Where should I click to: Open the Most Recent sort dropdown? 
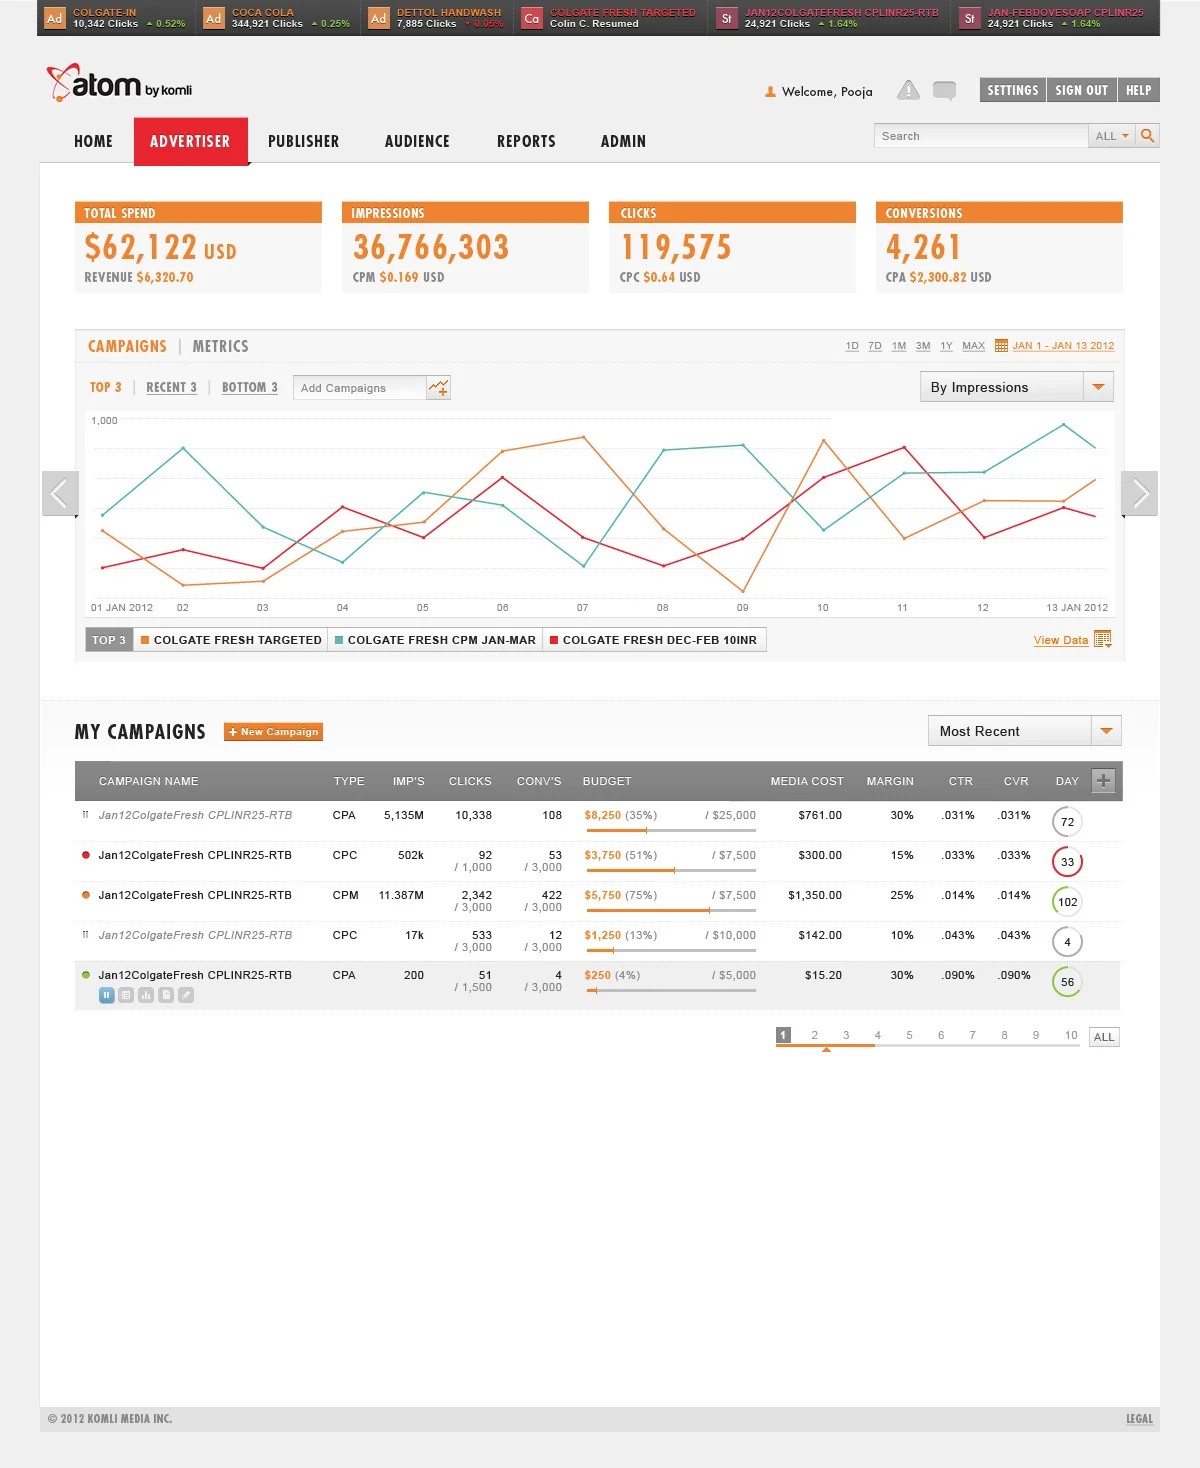[1024, 731]
